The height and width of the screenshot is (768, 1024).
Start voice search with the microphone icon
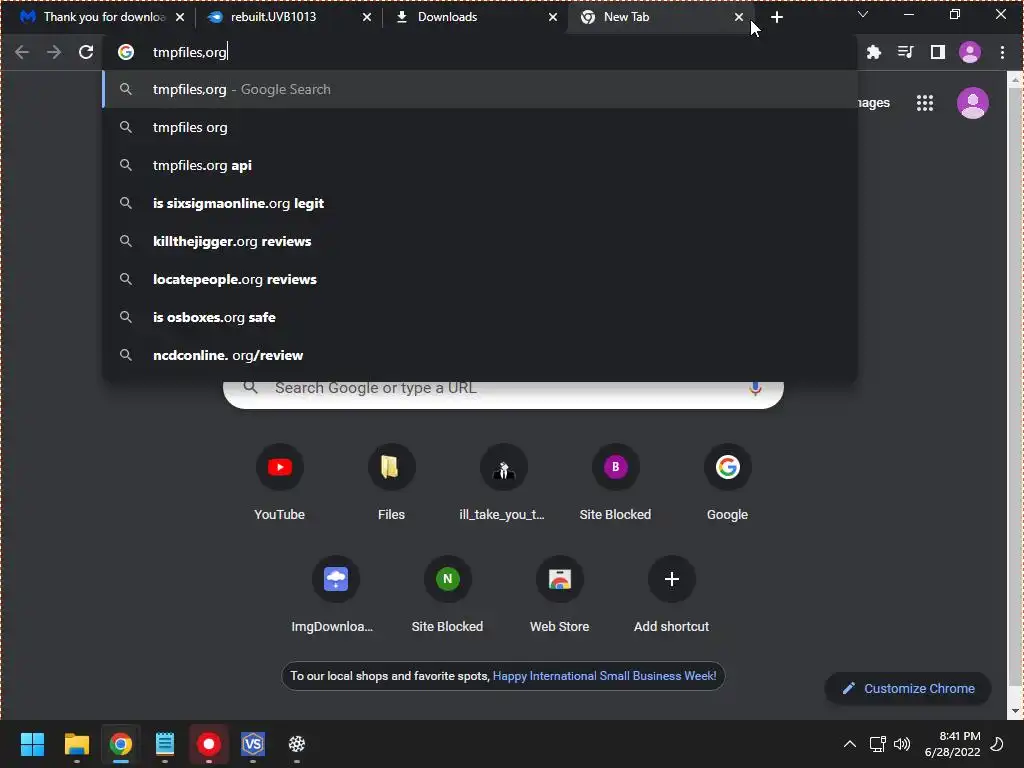755,389
